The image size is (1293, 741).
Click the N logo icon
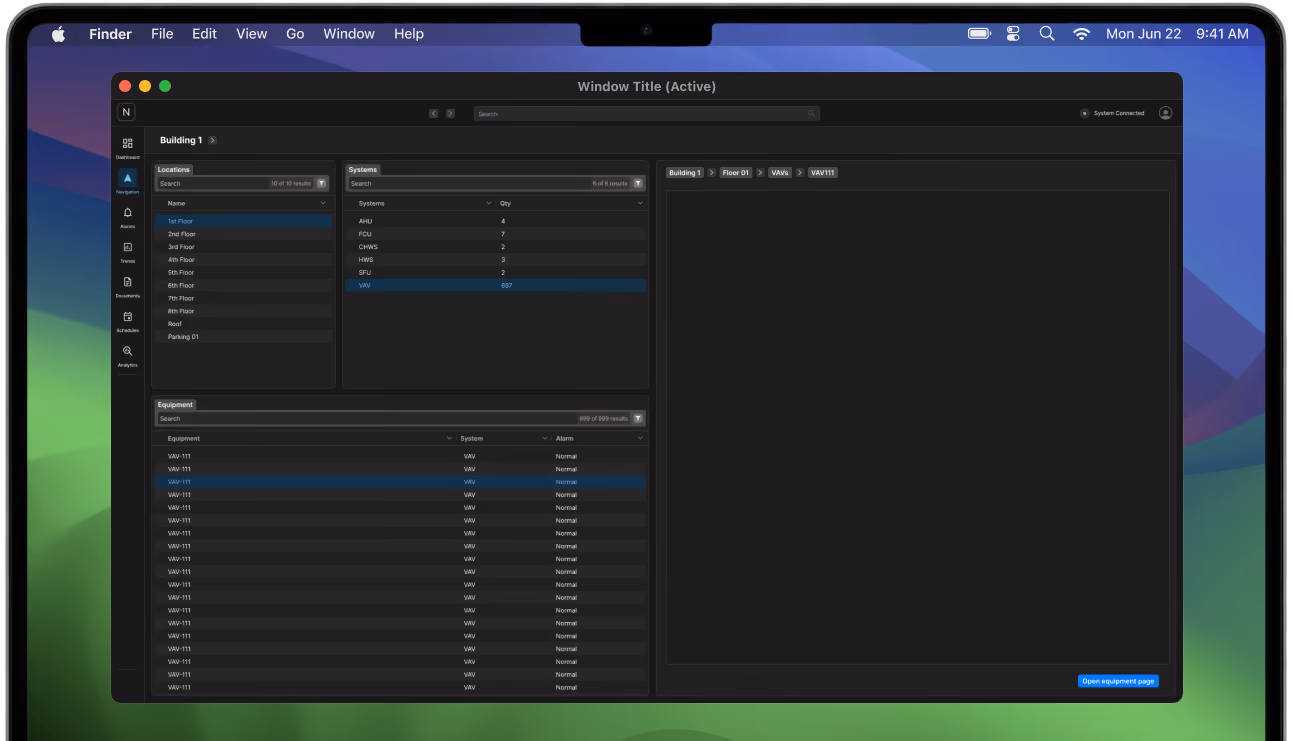click(x=126, y=112)
